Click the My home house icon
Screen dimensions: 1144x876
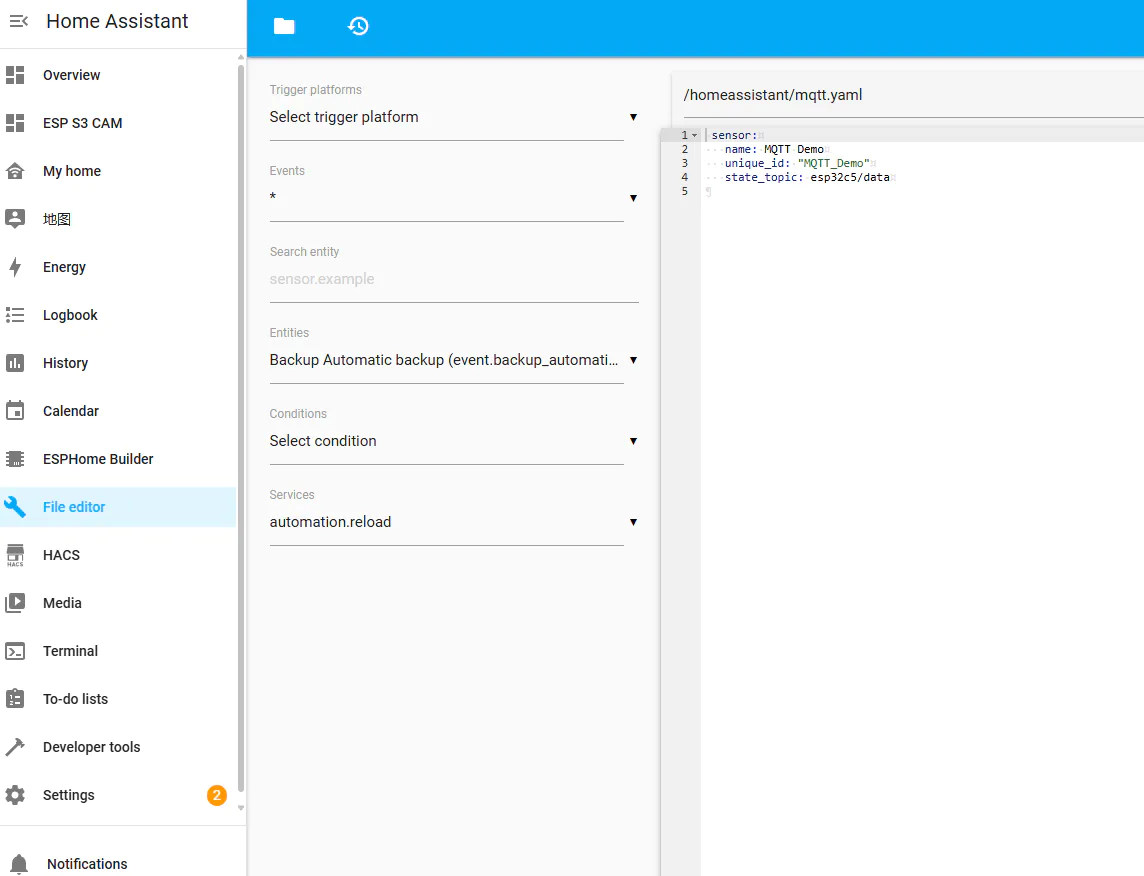[x=15, y=171]
